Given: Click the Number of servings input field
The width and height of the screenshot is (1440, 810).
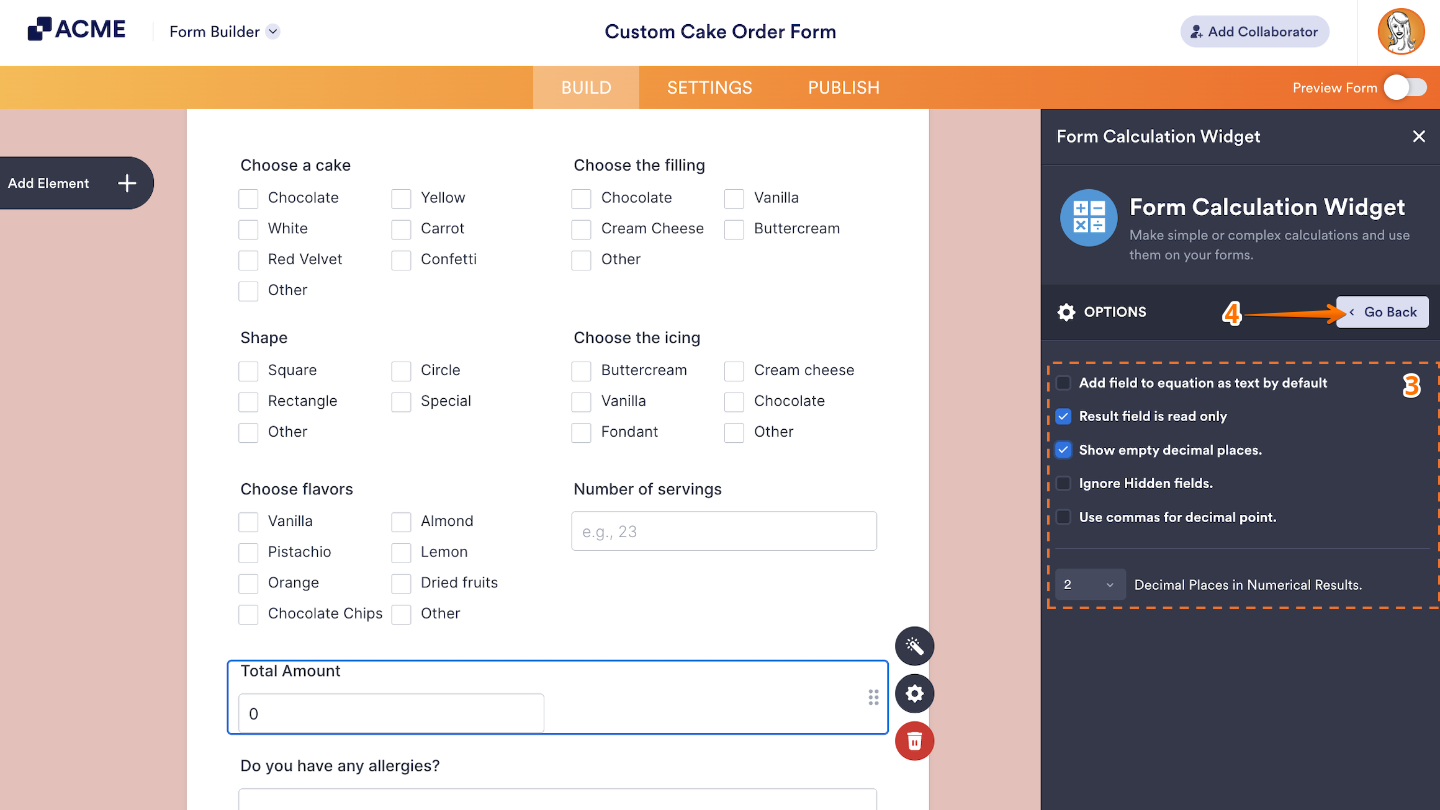Looking at the screenshot, I should pos(723,531).
